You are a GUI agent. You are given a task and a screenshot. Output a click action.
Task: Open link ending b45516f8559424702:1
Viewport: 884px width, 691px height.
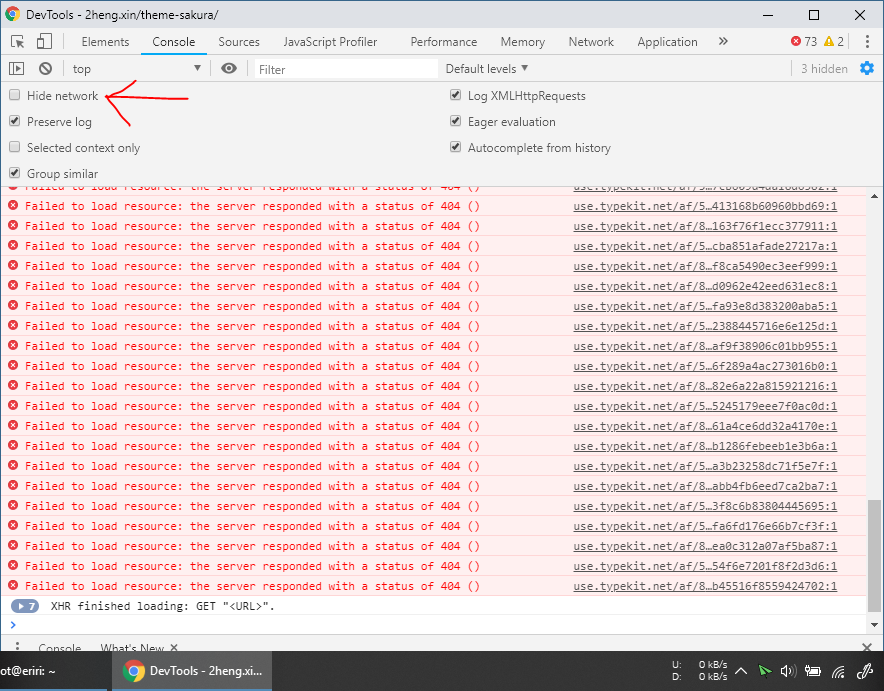705,586
